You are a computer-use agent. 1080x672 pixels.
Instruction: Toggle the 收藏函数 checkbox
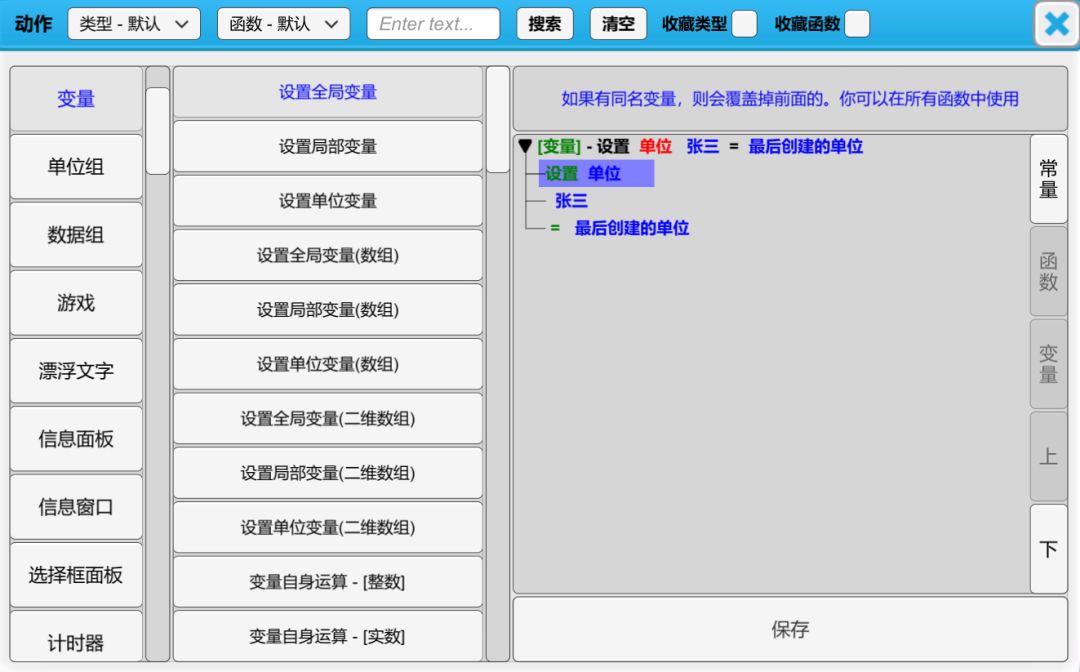coord(857,24)
